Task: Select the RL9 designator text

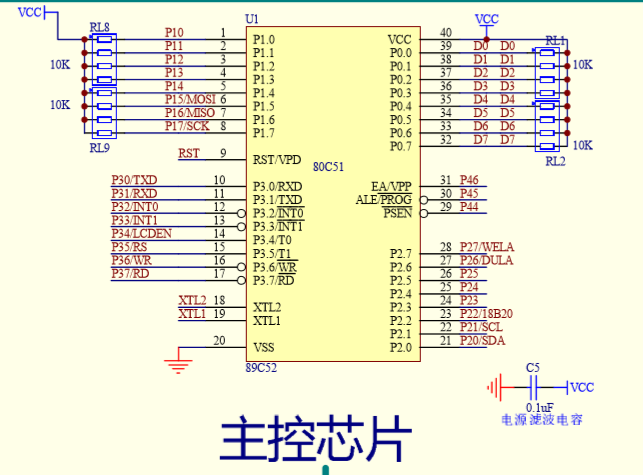Action: (100, 148)
